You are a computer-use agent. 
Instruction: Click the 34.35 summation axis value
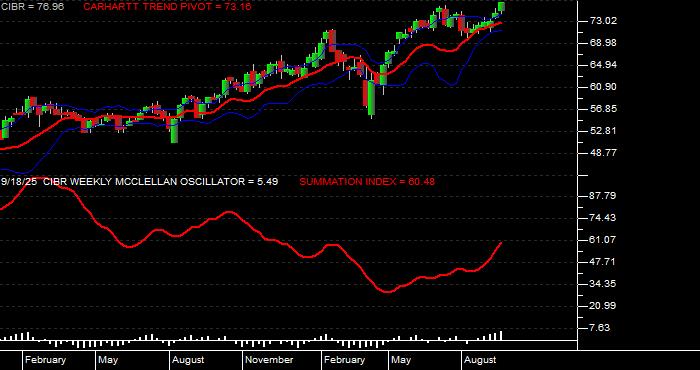pyautogui.click(x=603, y=284)
